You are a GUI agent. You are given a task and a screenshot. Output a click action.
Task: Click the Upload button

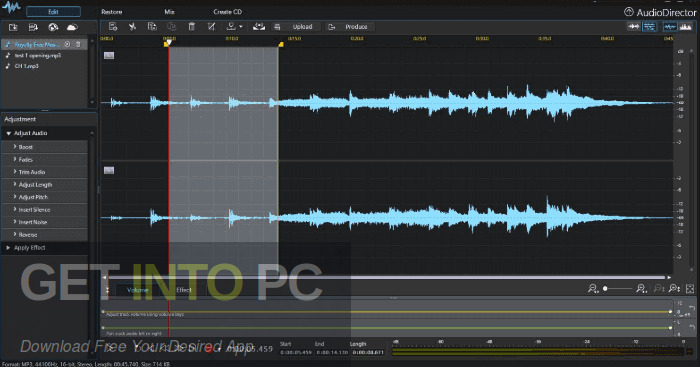[302, 27]
